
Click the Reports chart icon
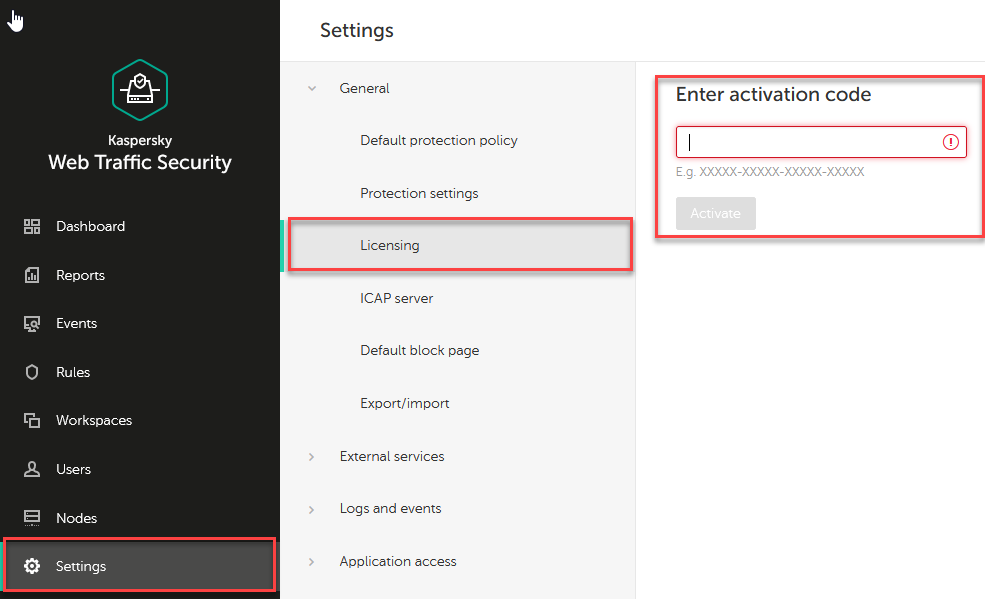click(x=32, y=275)
